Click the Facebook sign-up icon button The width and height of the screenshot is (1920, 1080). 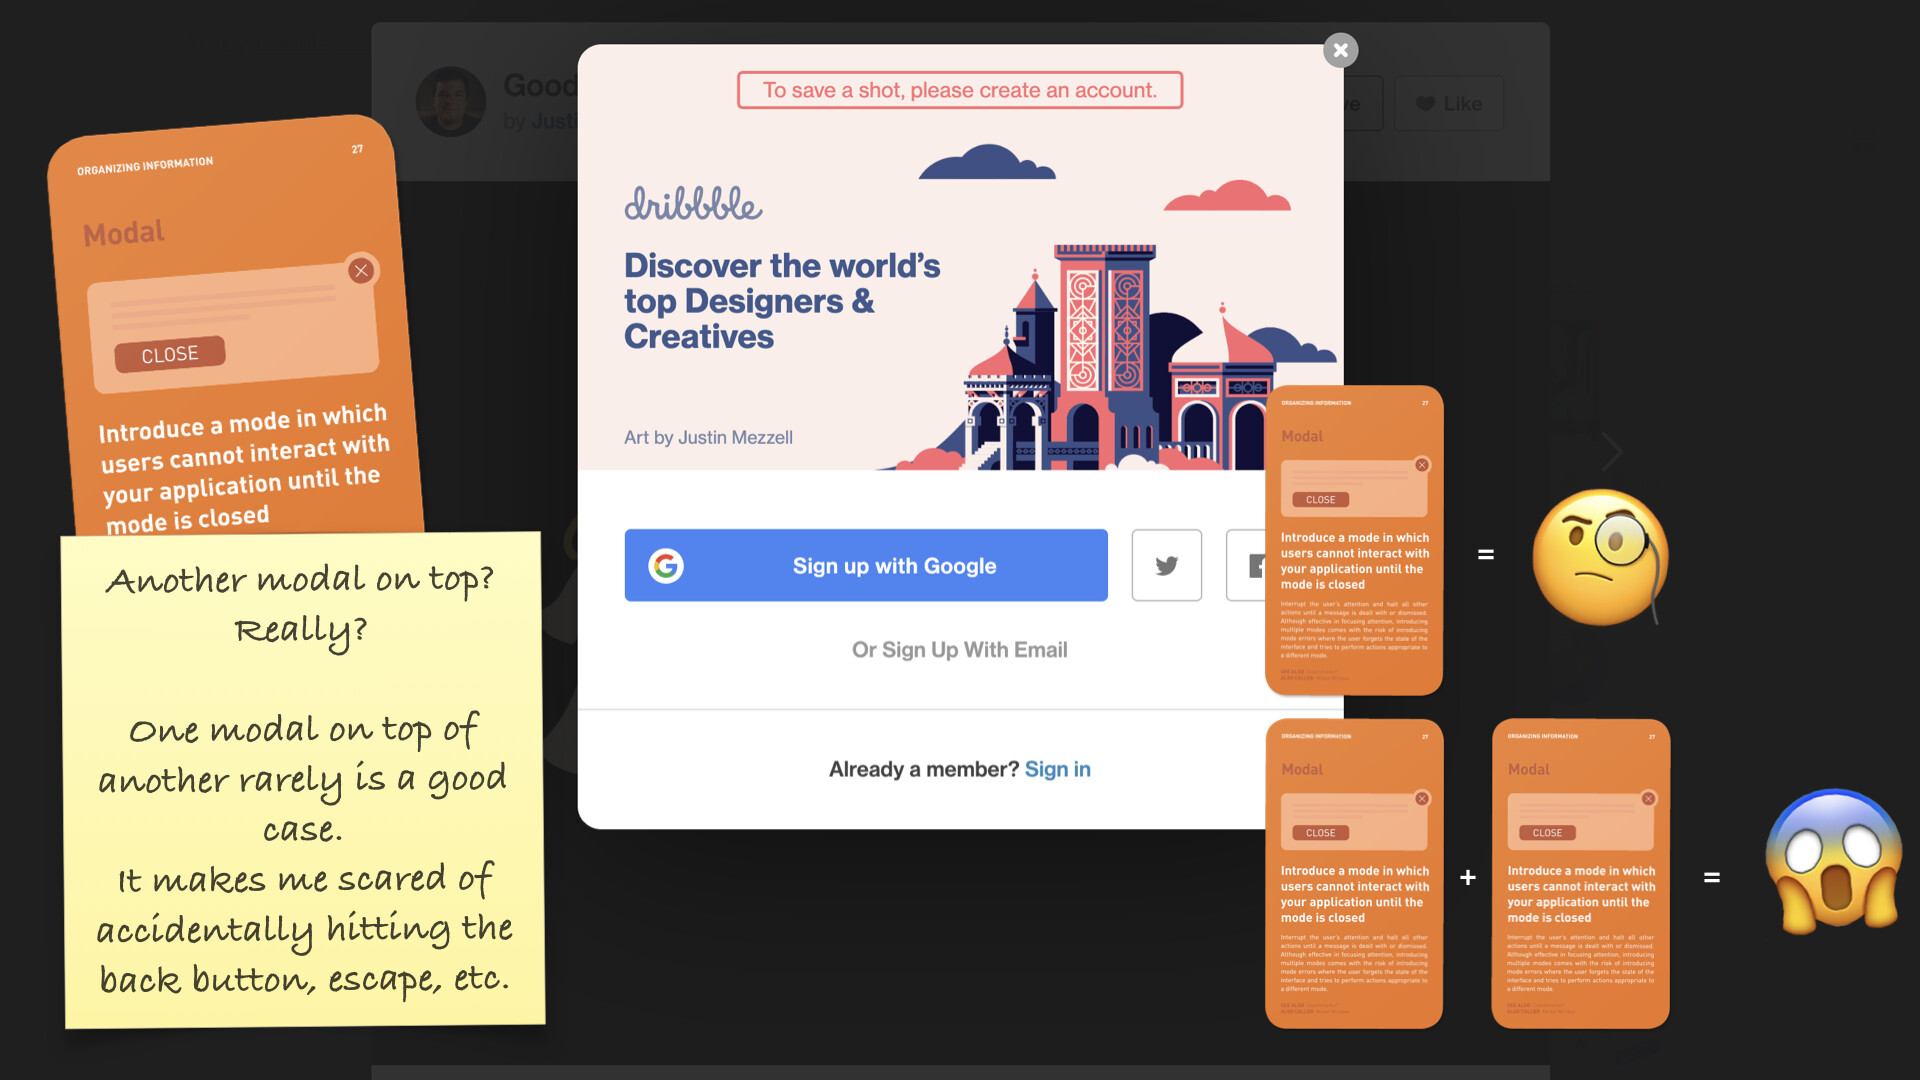(1248, 565)
